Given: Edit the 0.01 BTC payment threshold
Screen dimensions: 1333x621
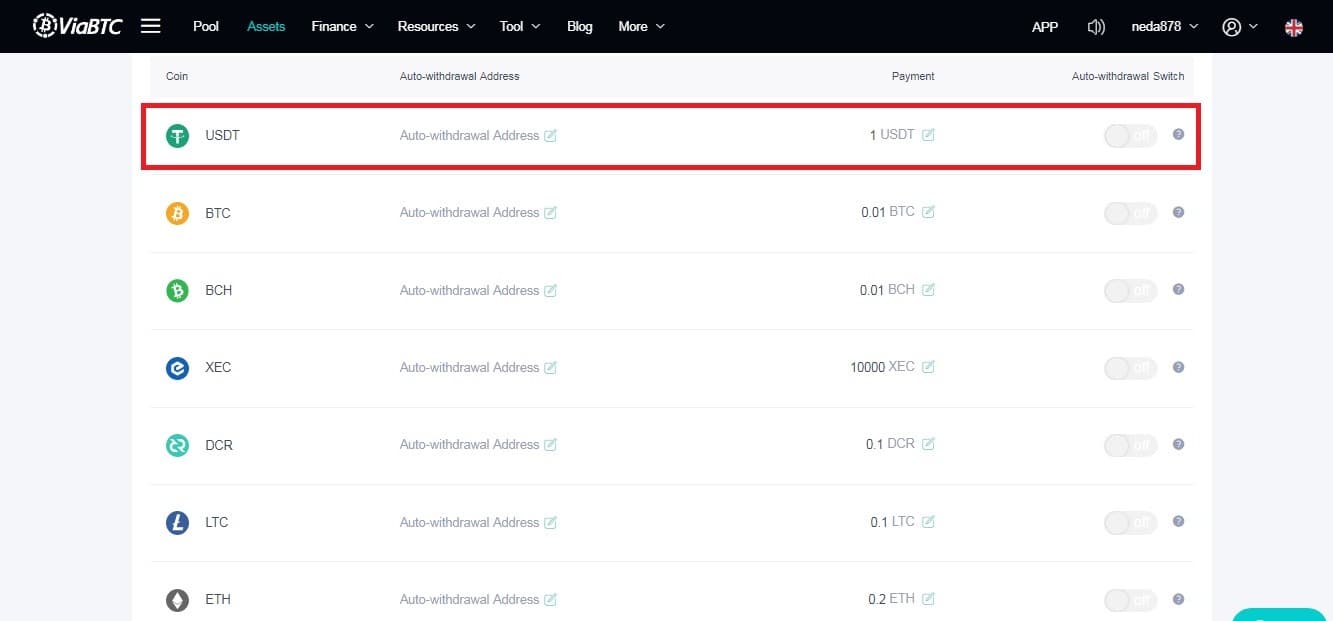Looking at the screenshot, I should [928, 212].
